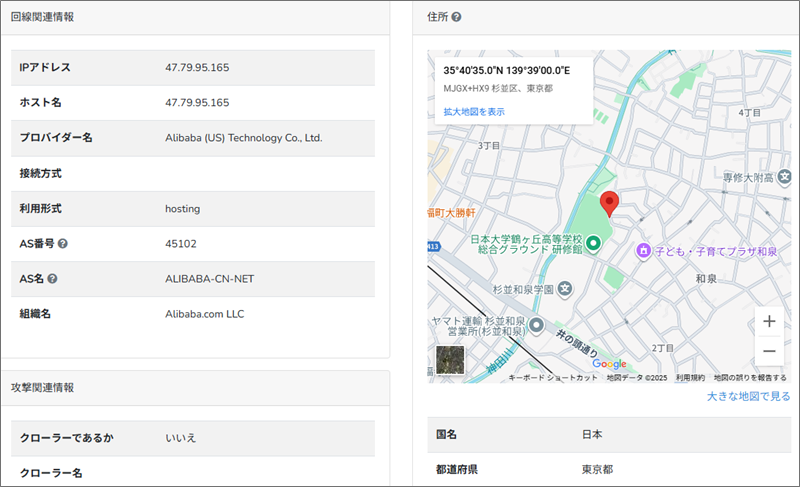The width and height of the screenshot is (800, 487).
Task: Click the ALIBABA-CN-NET AS name value
Action: 209,279
